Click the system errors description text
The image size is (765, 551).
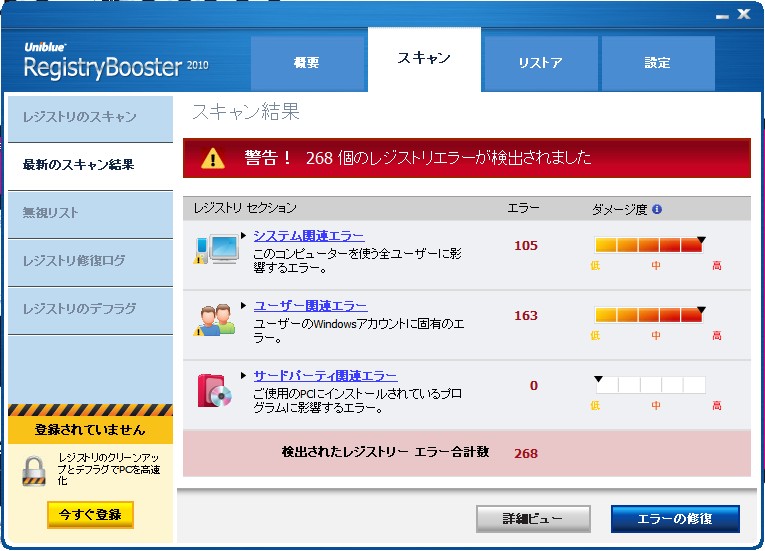point(357,261)
